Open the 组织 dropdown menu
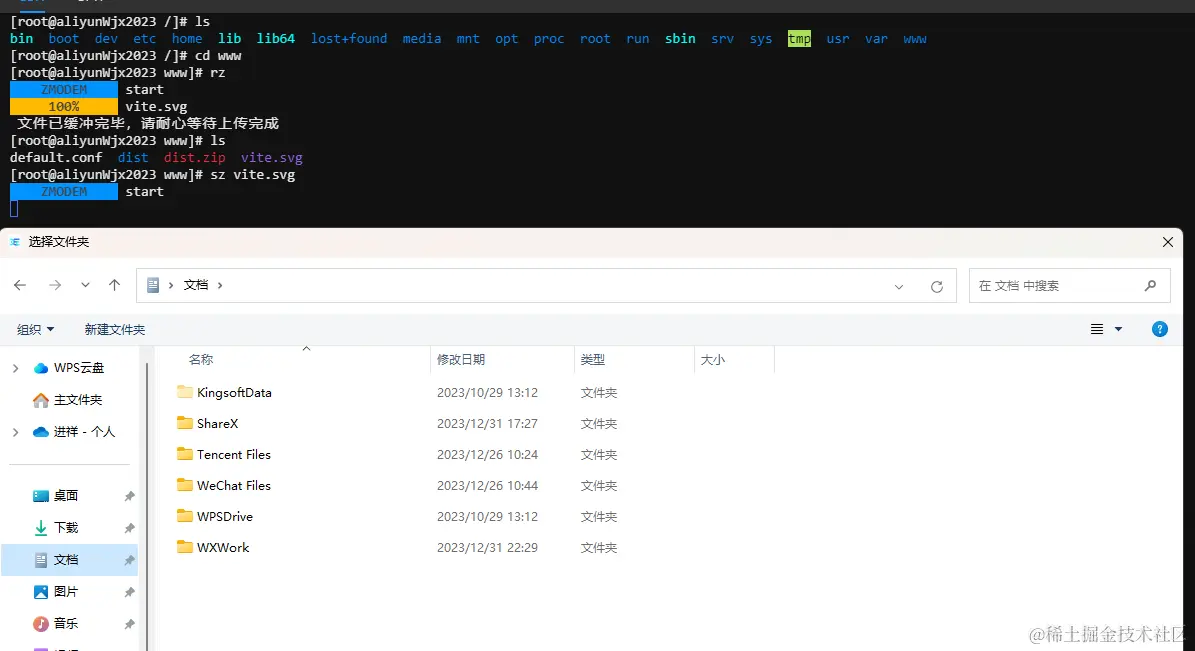Screen dimensions: 1195x651 (35, 329)
